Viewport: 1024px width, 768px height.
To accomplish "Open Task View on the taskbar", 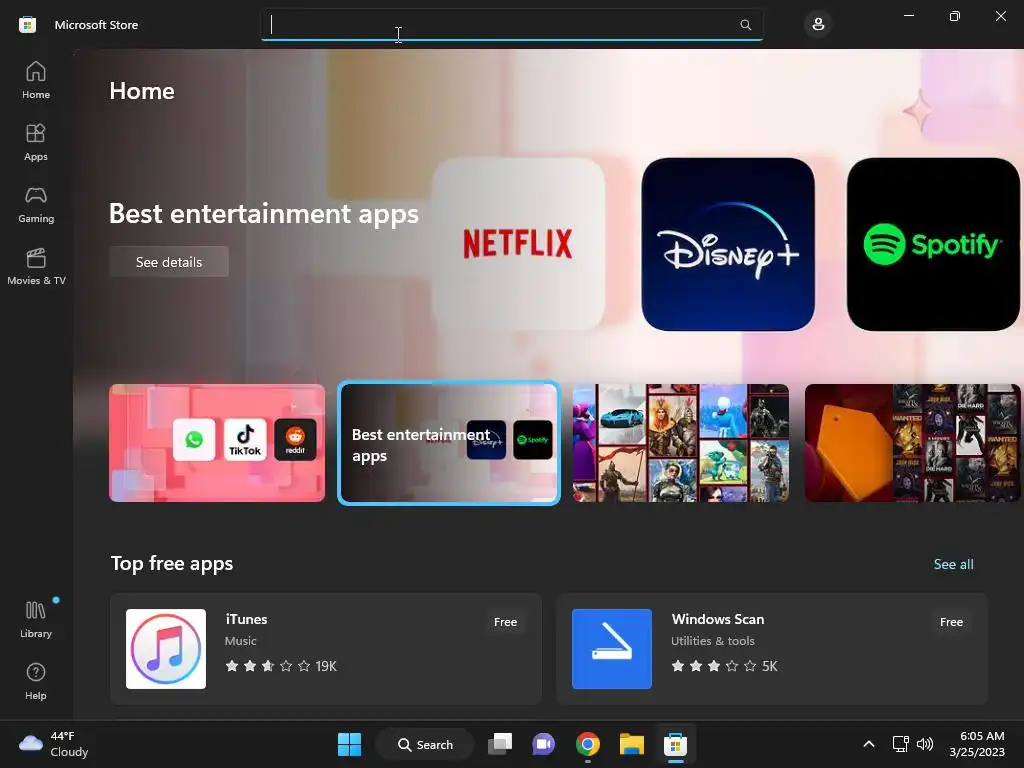I will pos(500,744).
